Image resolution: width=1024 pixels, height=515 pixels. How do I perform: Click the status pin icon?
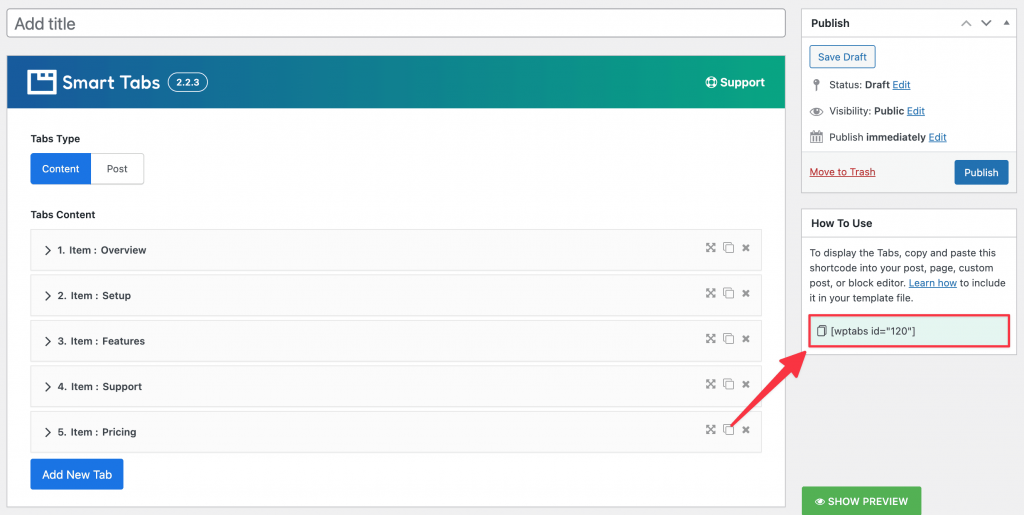[x=816, y=85]
